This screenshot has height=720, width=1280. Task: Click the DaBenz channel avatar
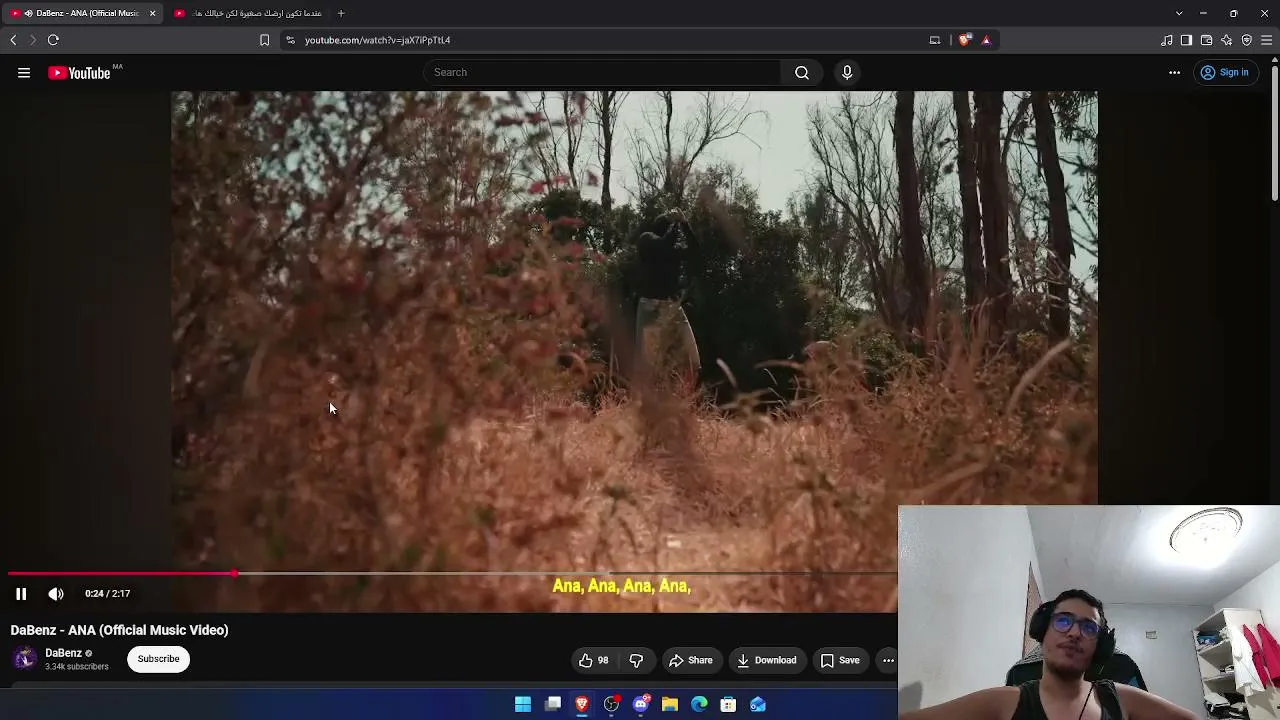coord(24,658)
